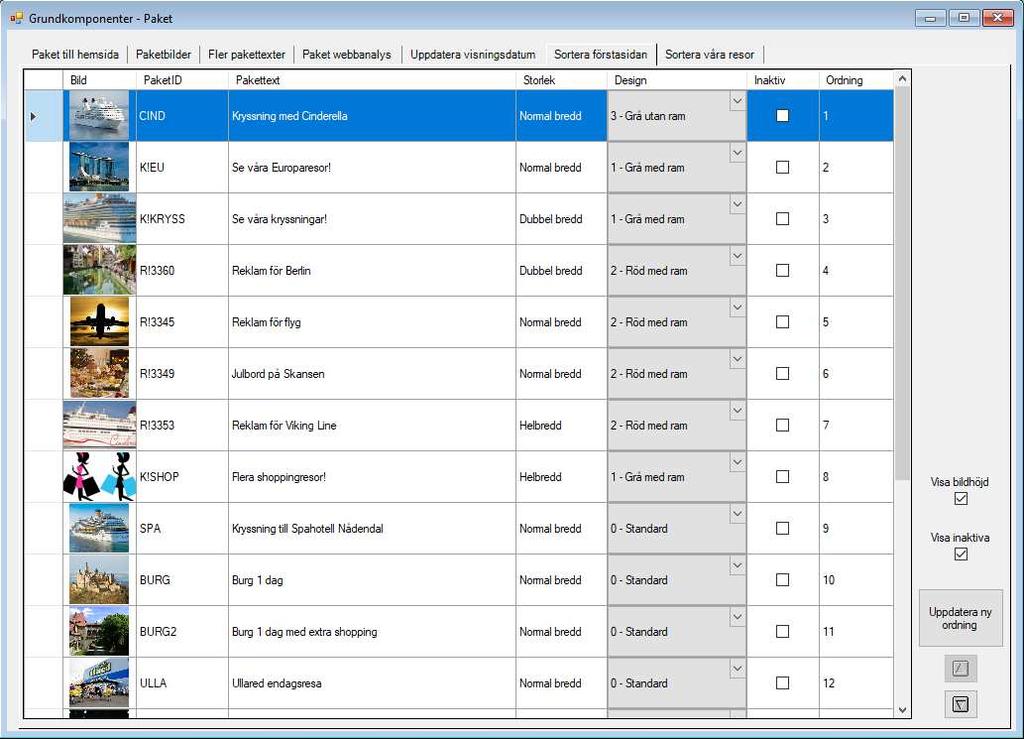1024x739 pixels.
Task: Click Ordning cell with value 7
Action: (x=856, y=425)
